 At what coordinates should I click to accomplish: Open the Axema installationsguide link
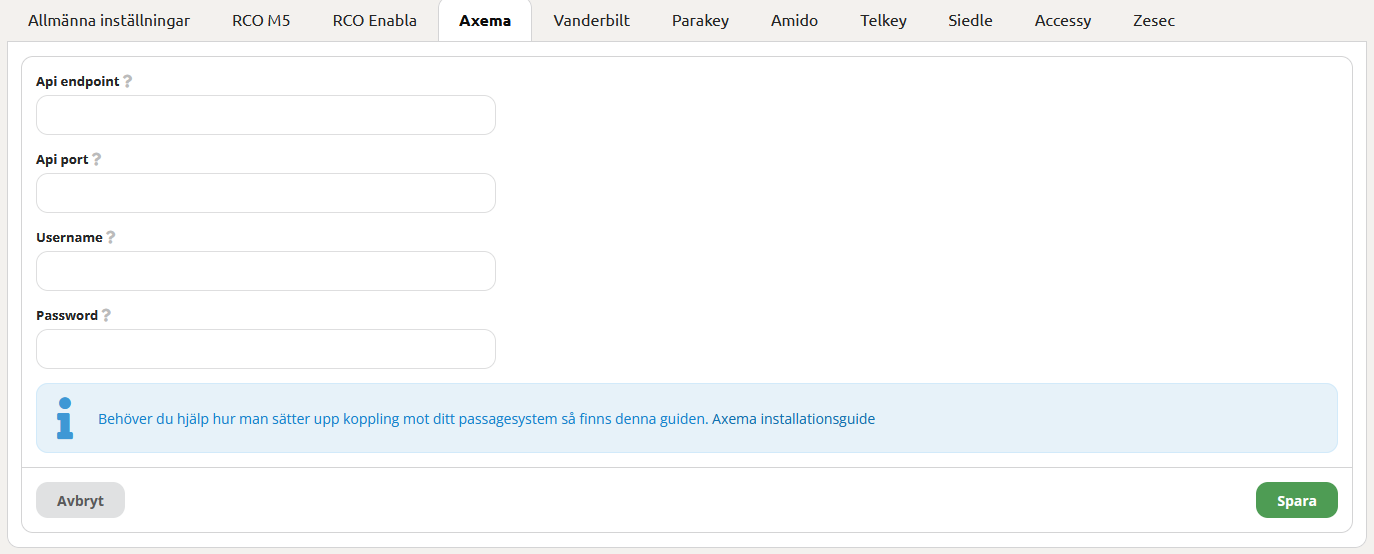(793, 419)
